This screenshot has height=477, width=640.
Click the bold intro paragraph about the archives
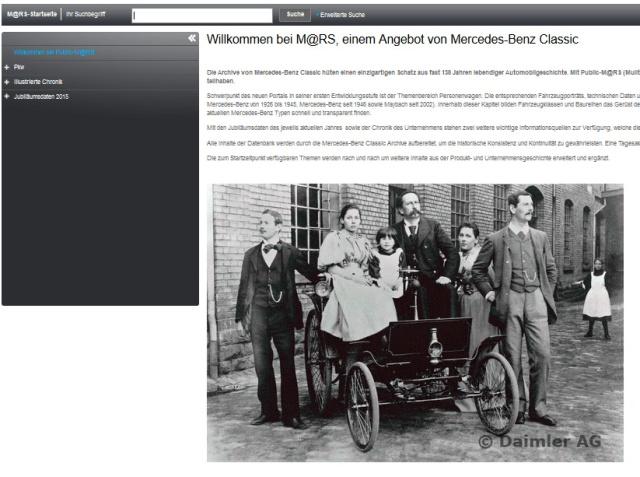pyautogui.click(x=422, y=78)
